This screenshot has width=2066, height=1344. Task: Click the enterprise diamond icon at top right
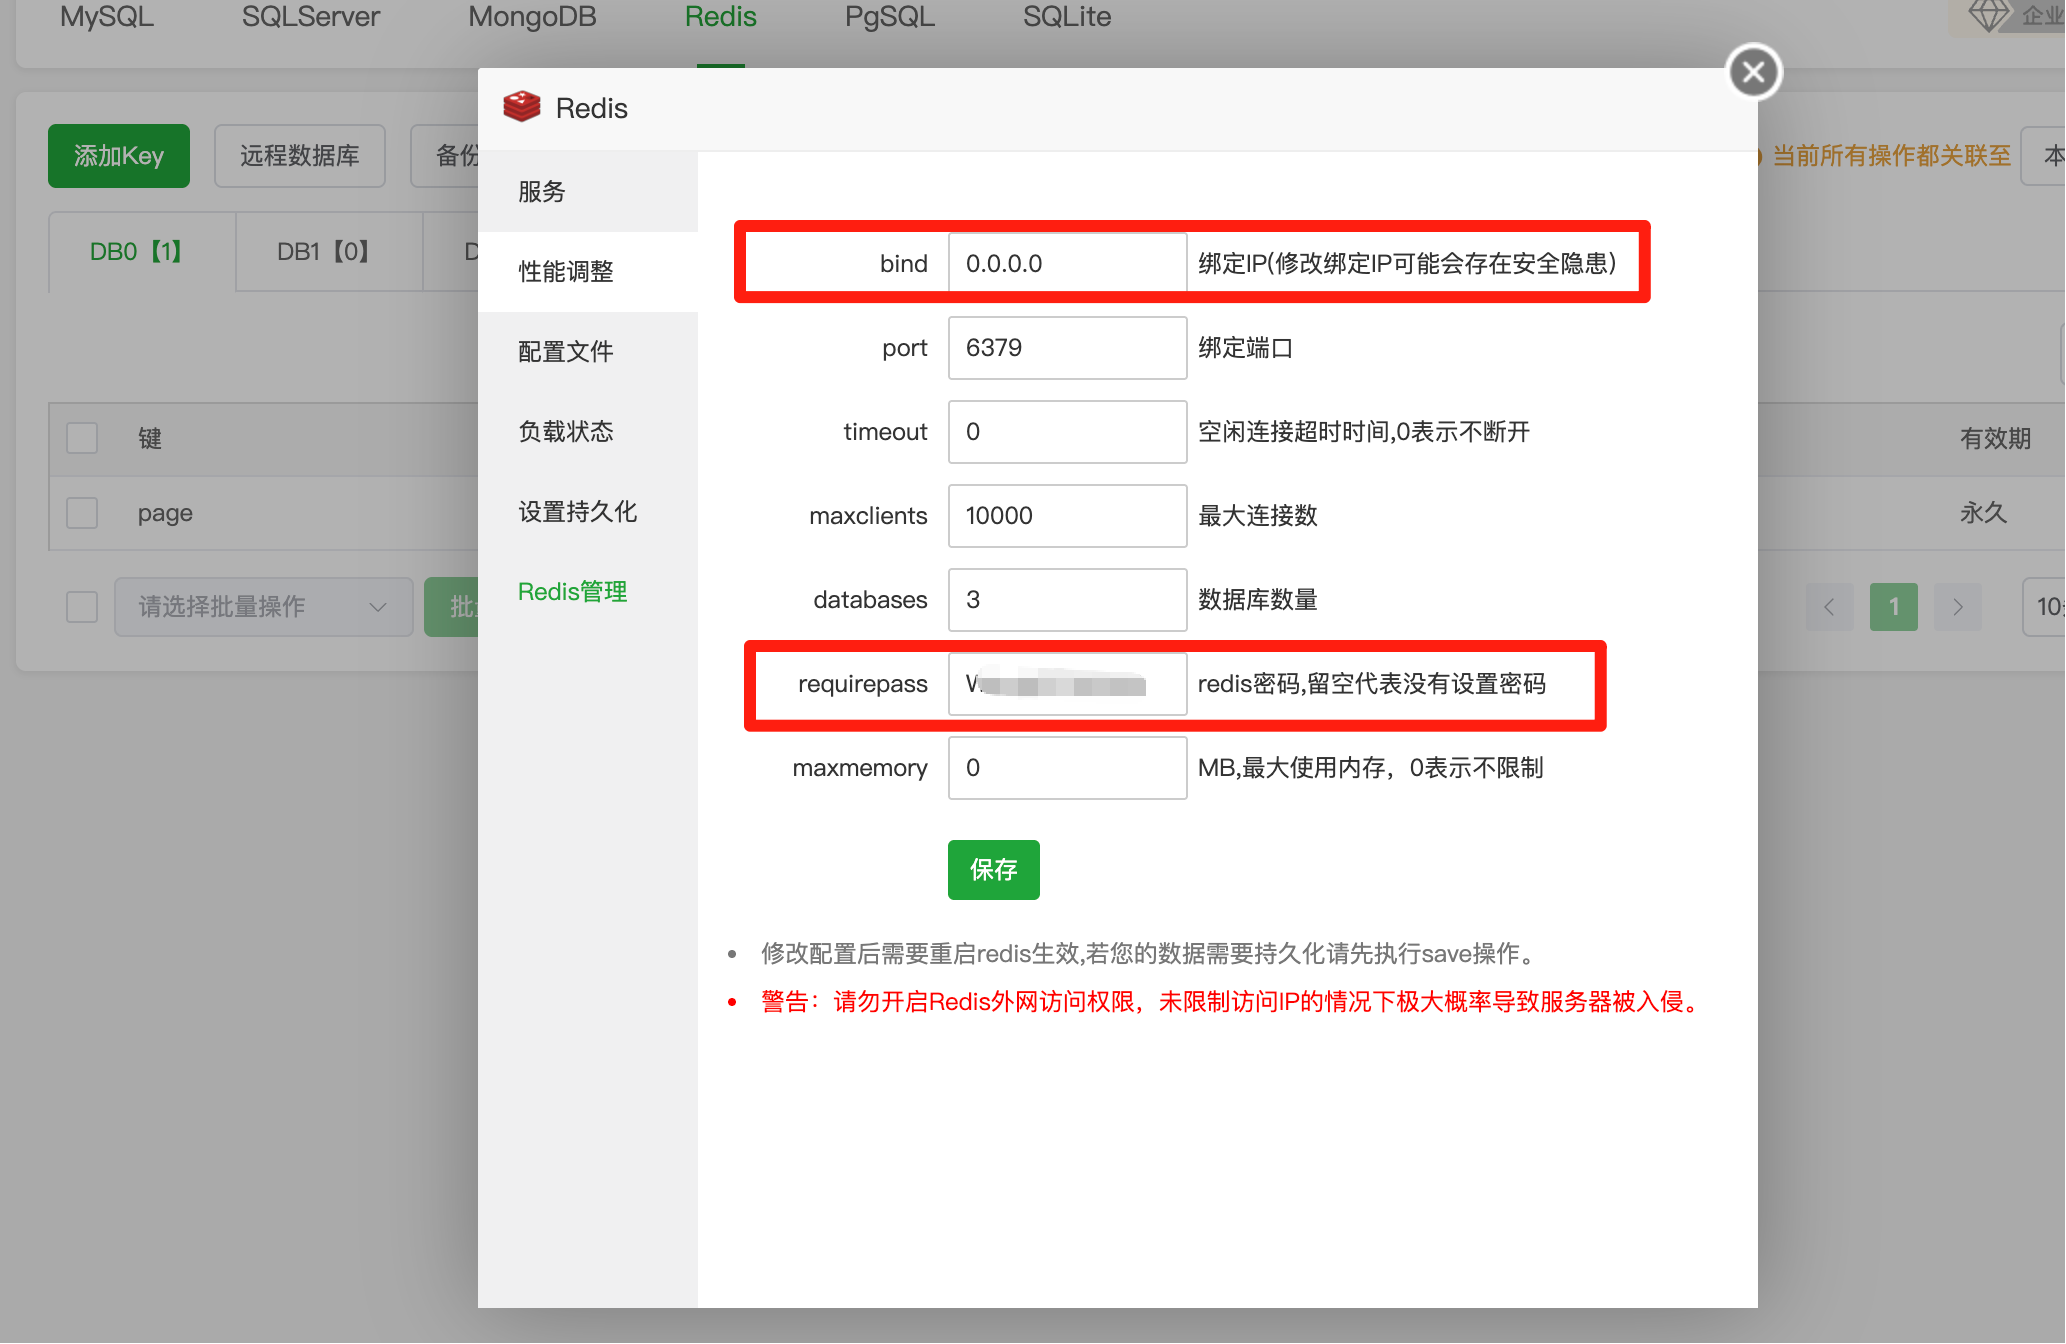coord(1988,16)
